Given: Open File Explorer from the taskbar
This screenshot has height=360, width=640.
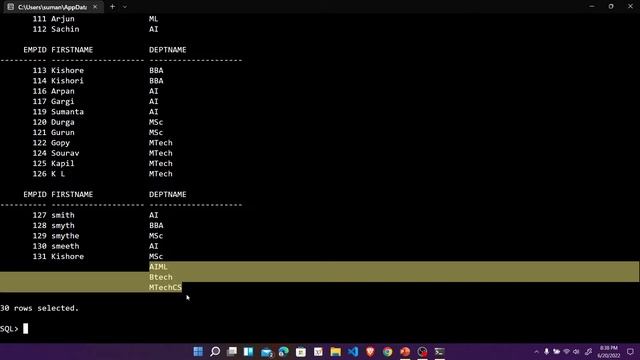Looking at the screenshot, I should [336, 351].
